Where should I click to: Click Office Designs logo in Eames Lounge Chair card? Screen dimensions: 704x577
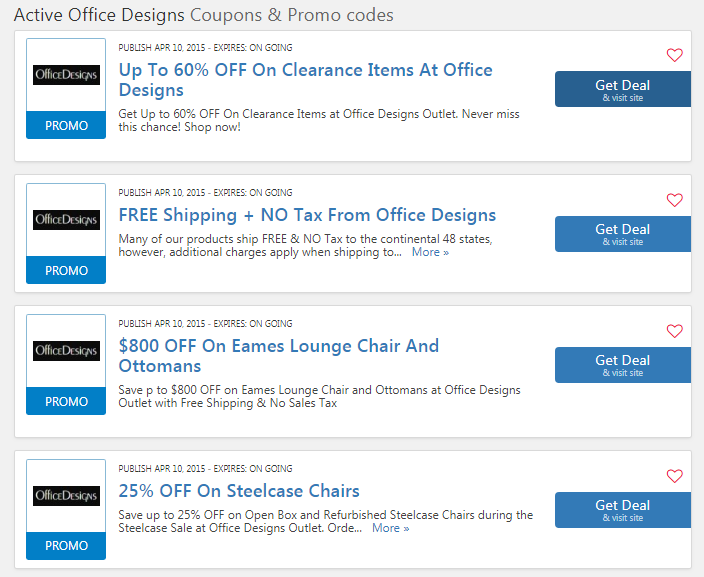click(x=66, y=351)
